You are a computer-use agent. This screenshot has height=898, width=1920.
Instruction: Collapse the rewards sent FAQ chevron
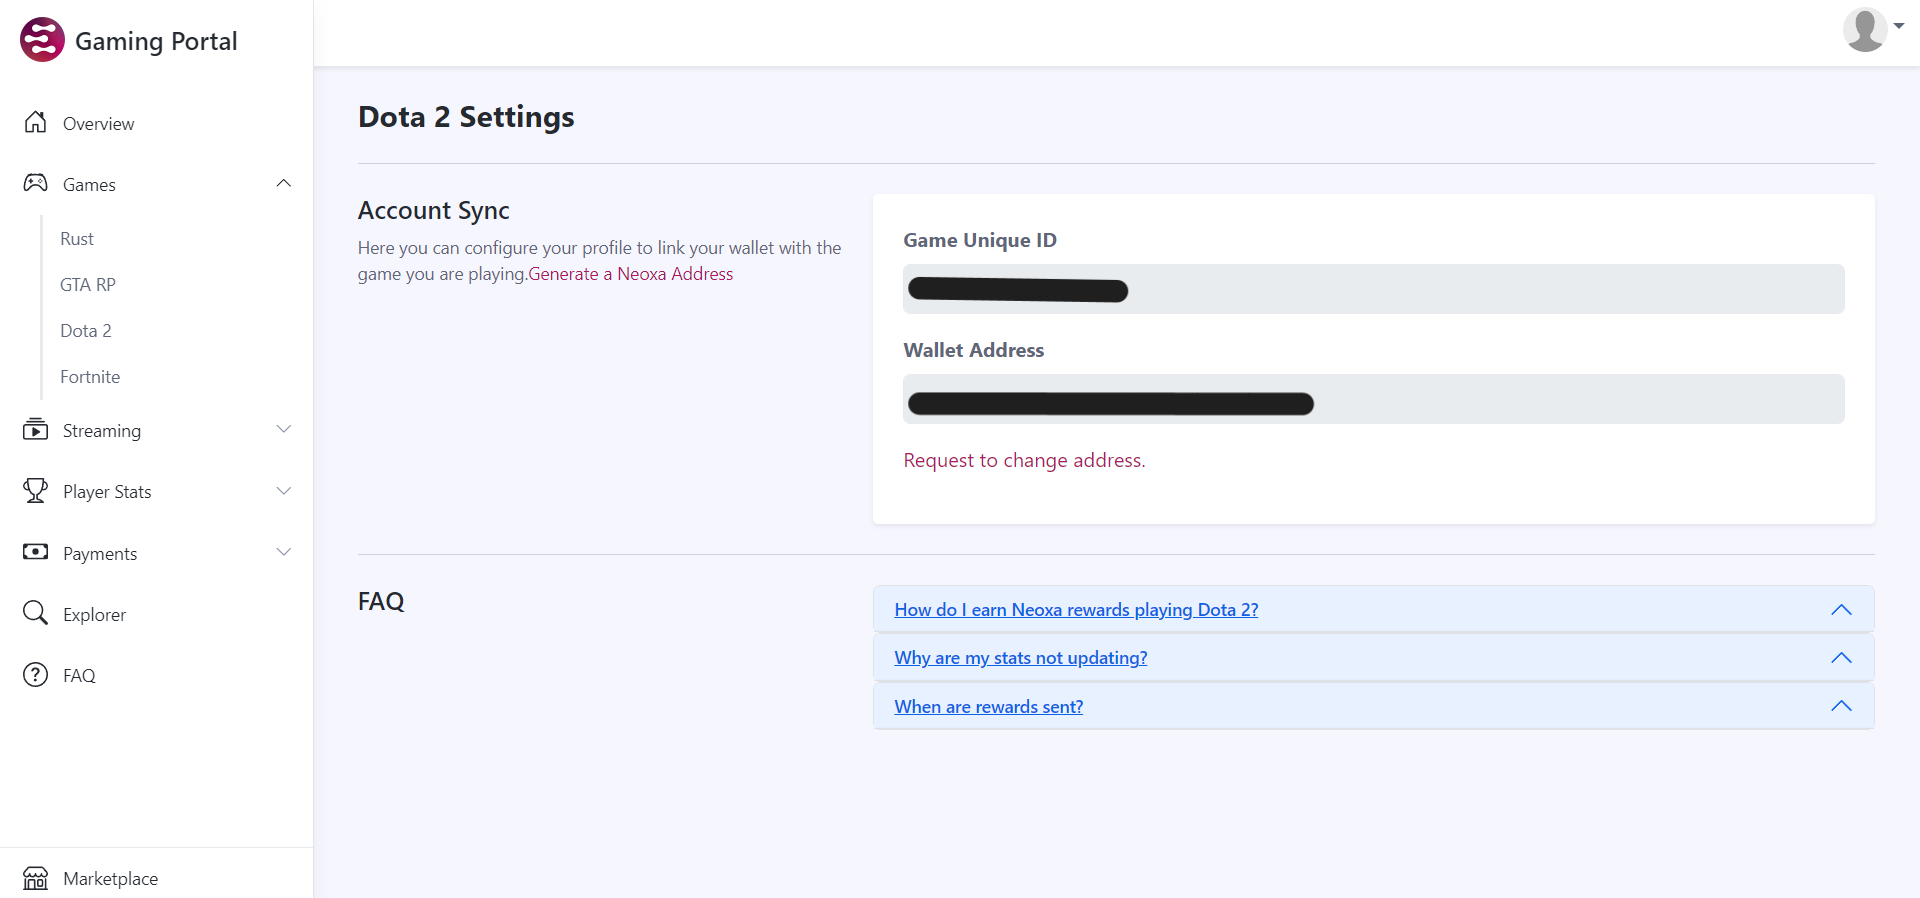(1841, 706)
